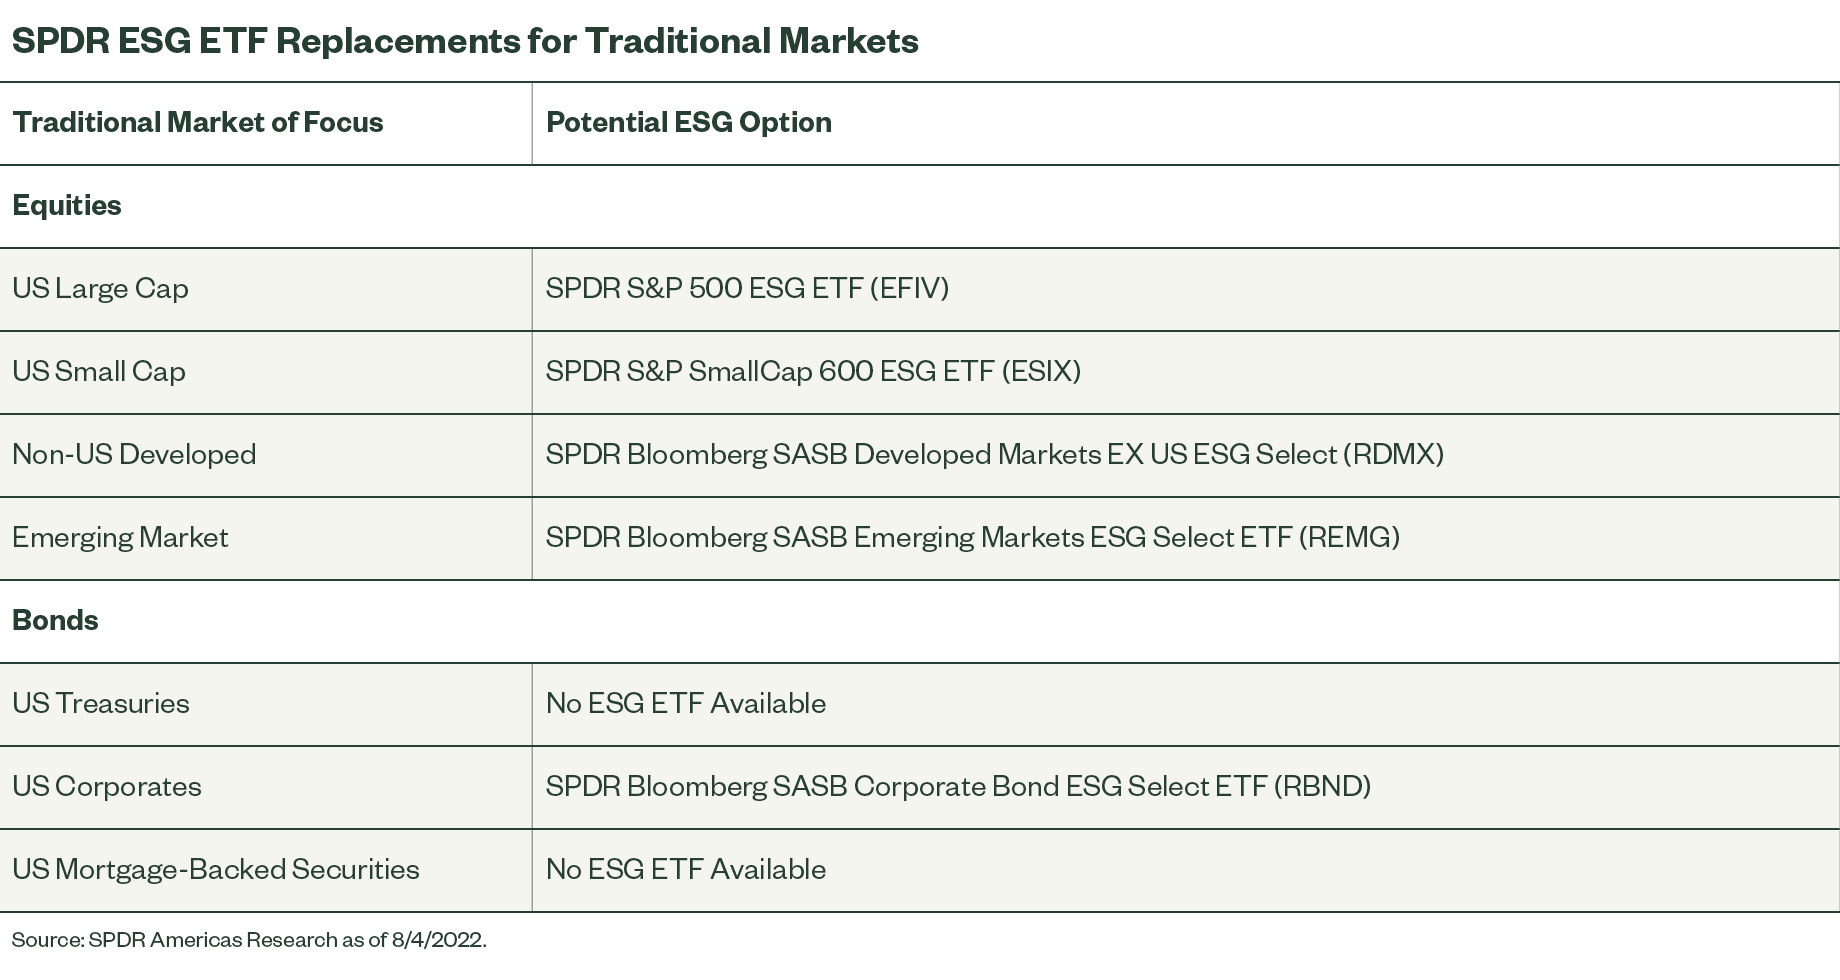Screen dimensions: 1840x980
Task: Click the SPDR S&P SmallCap 600 ESG ETF (ESIX) entry
Action: [813, 371]
